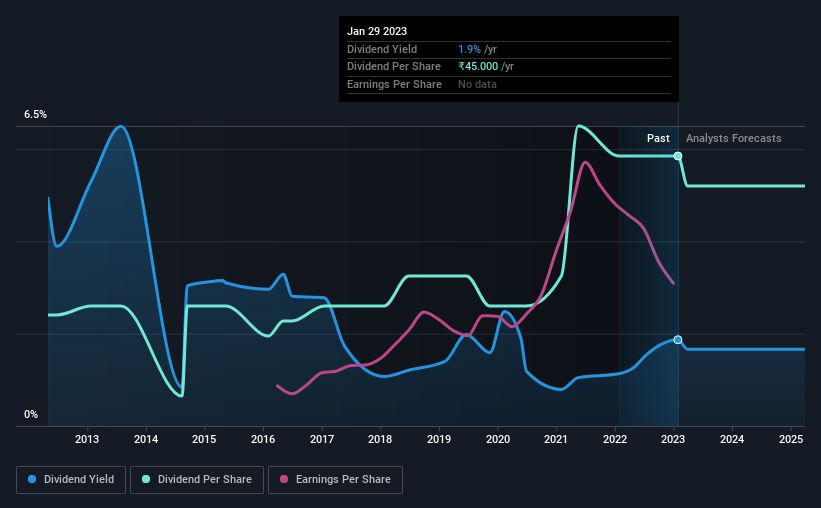Click the 2019 x-axis year label
Image resolution: width=821 pixels, height=508 pixels.
tap(439, 439)
